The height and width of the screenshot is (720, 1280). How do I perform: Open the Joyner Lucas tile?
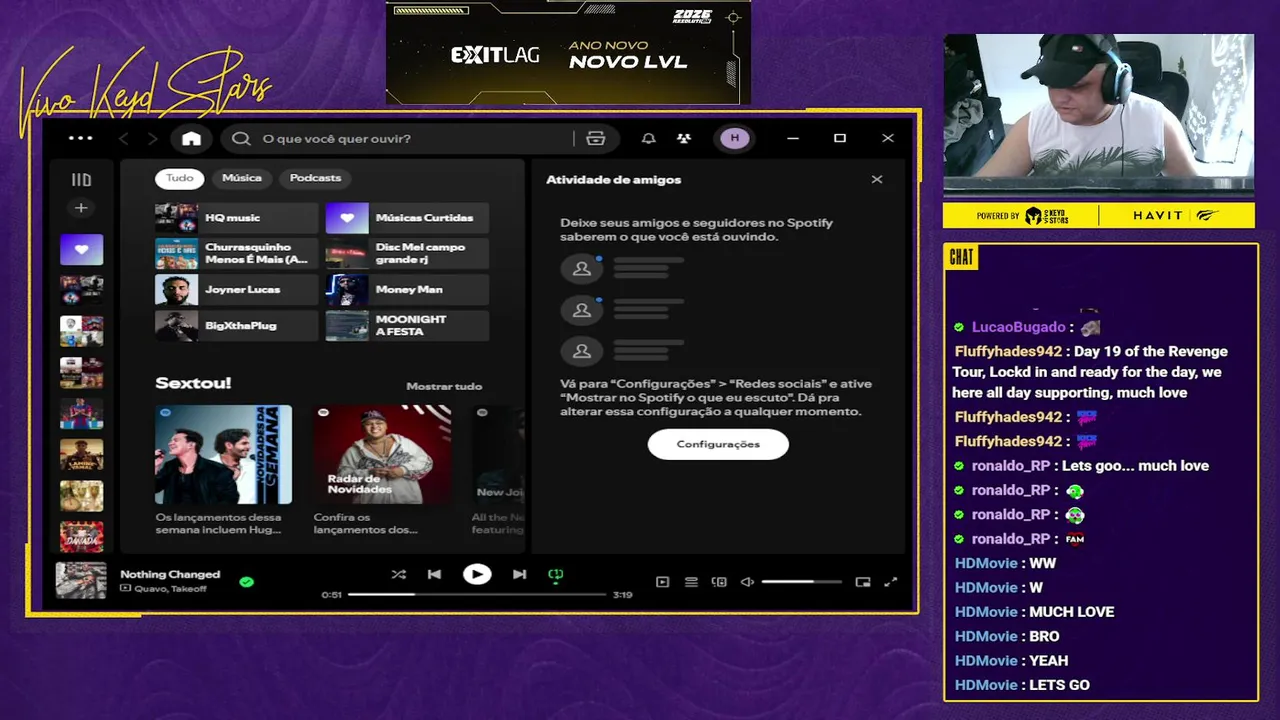[237, 290]
